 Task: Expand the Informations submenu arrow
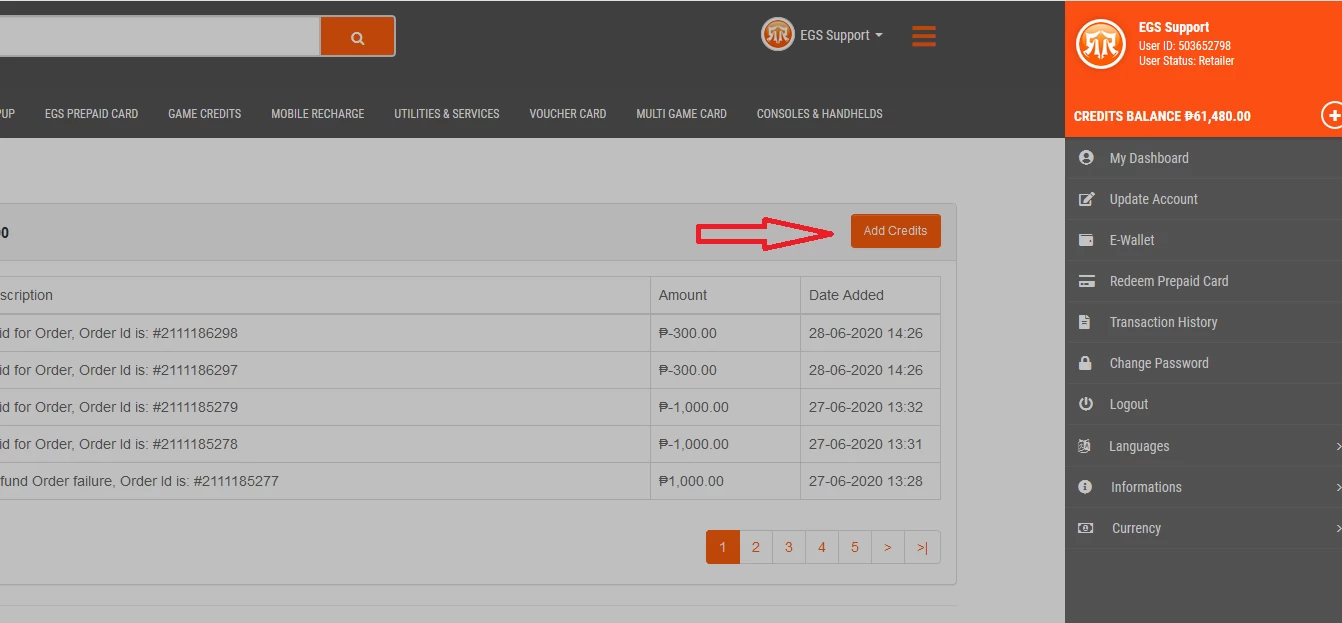pos(1337,487)
